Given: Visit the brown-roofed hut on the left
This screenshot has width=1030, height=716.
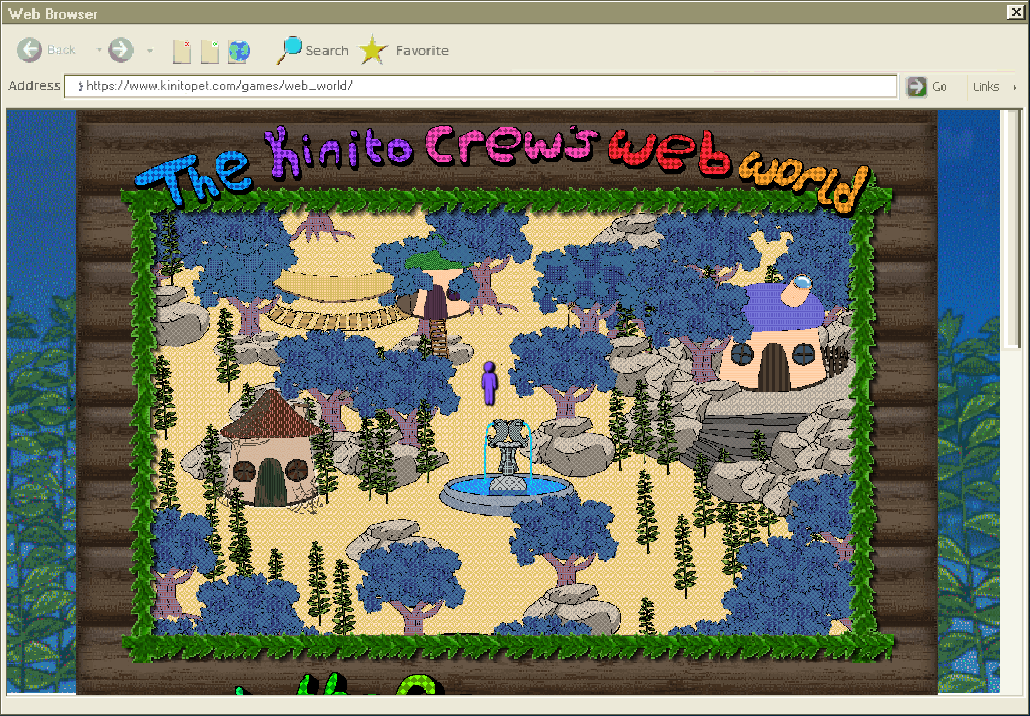Looking at the screenshot, I should pyautogui.click(x=268, y=450).
